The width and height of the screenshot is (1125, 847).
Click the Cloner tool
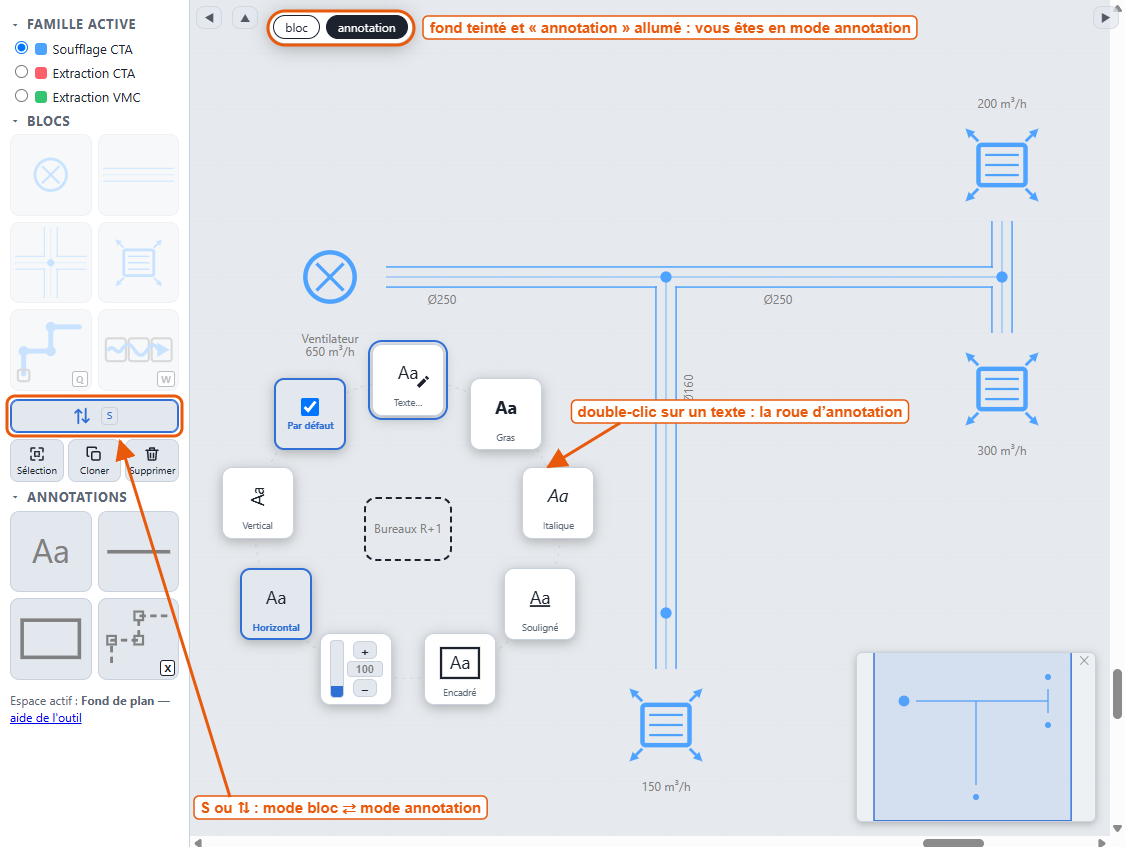click(94, 461)
